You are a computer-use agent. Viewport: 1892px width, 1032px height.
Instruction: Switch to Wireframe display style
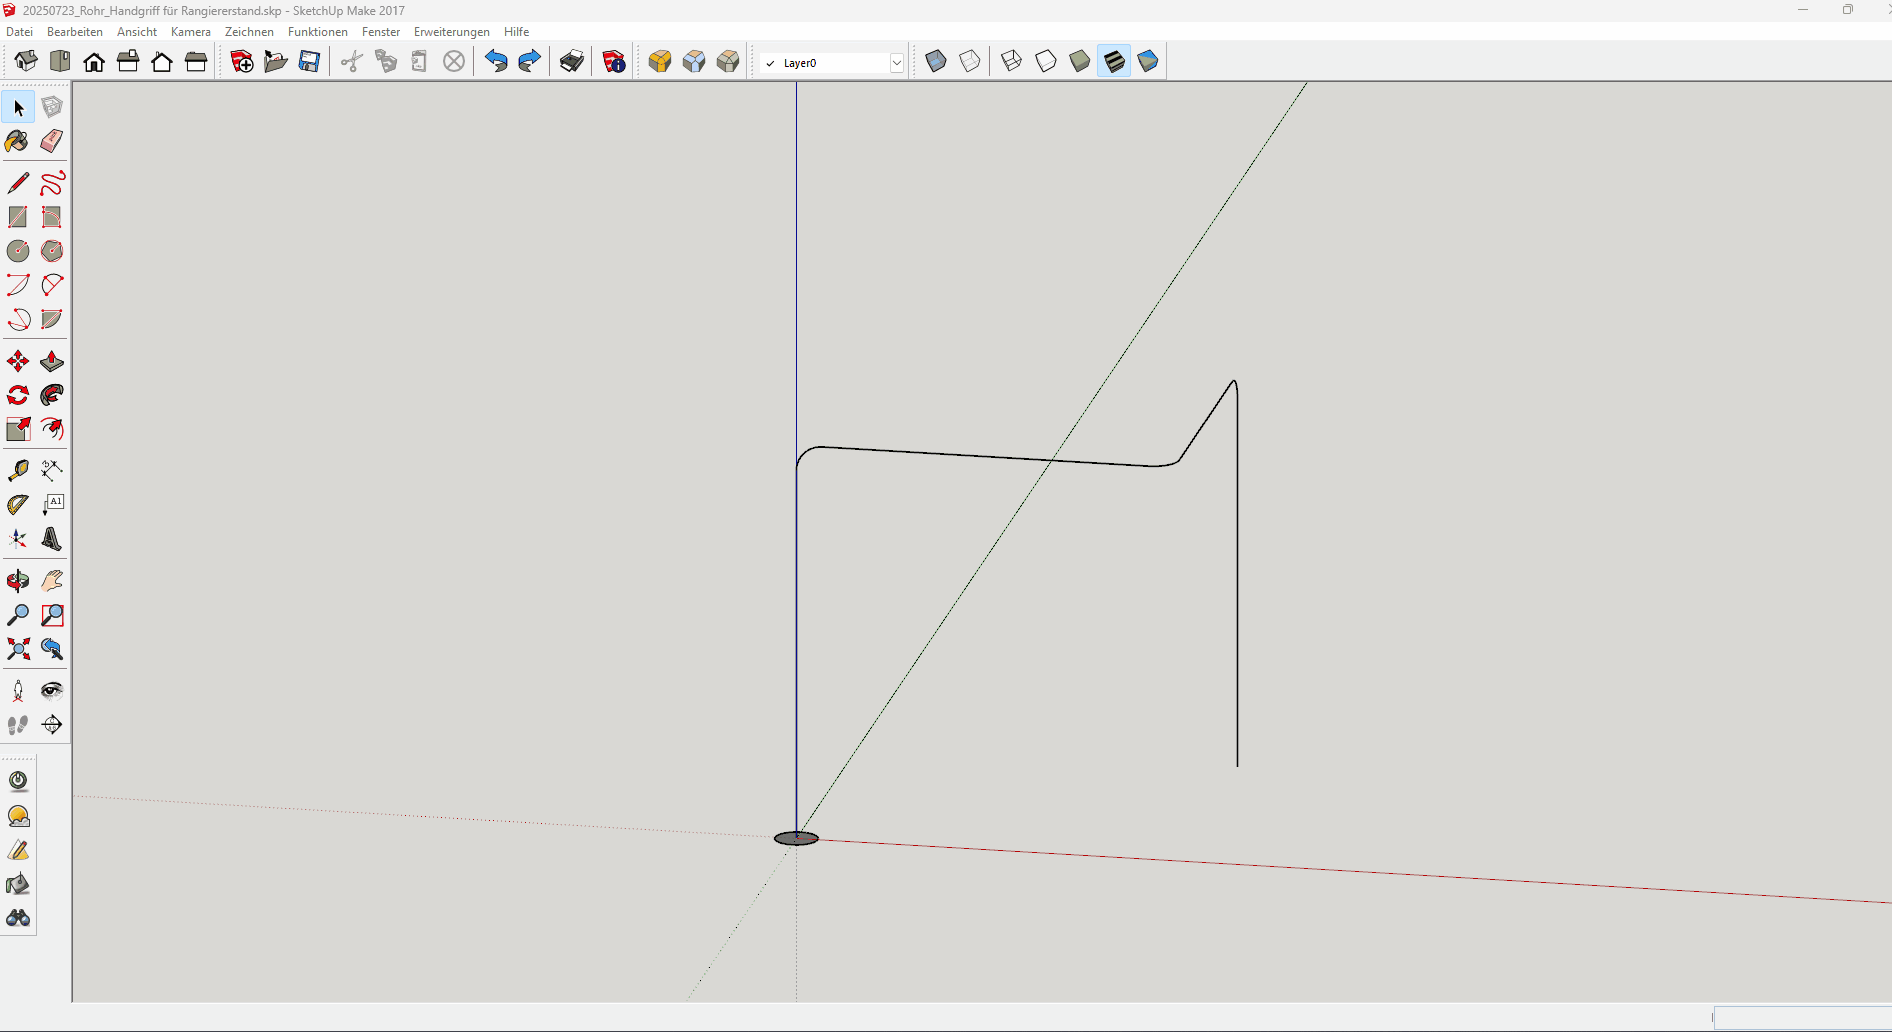point(1012,62)
